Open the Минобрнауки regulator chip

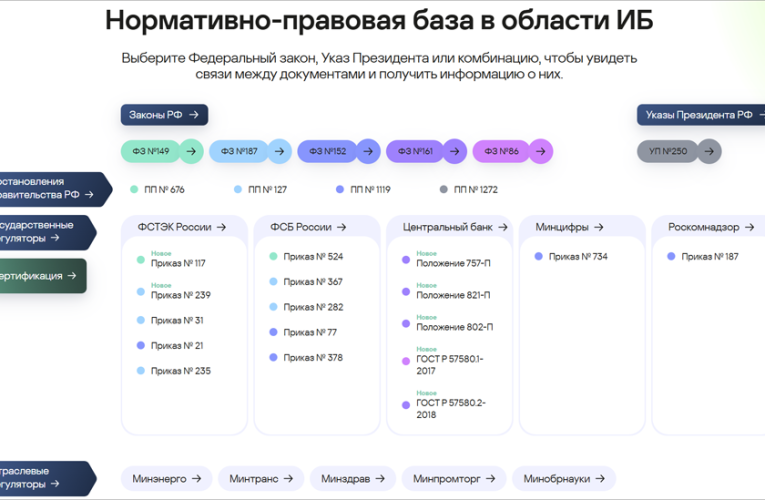click(x=564, y=479)
